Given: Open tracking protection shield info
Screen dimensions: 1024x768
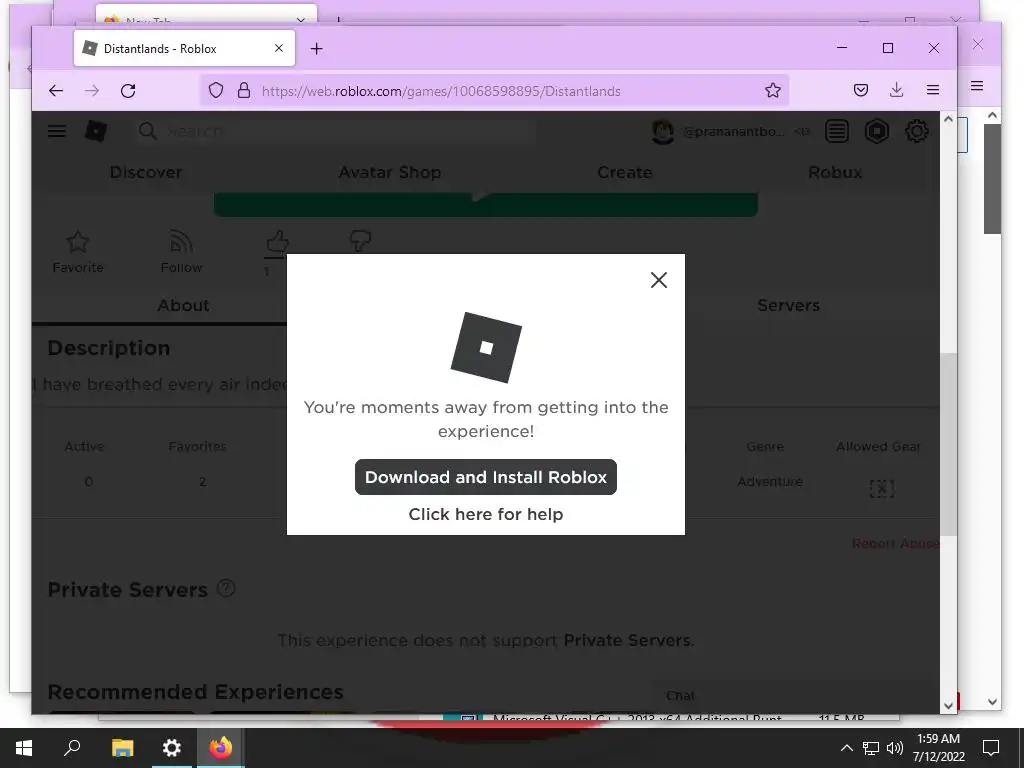Looking at the screenshot, I should coord(216,91).
